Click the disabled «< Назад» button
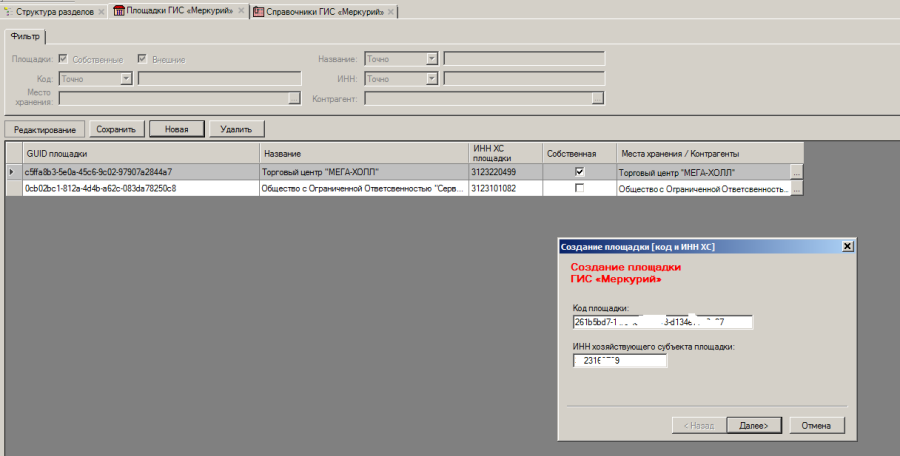The image size is (900, 456). point(698,426)
